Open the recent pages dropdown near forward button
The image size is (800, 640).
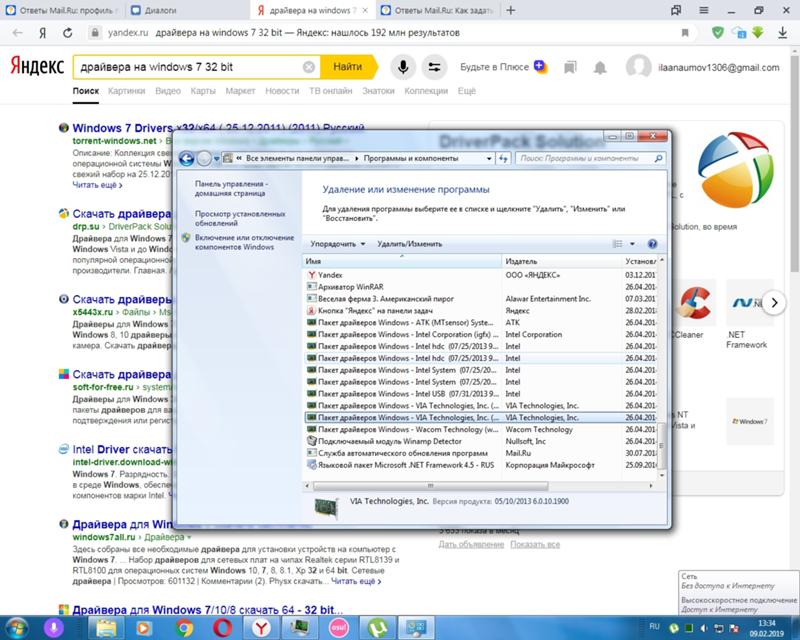(217, 159)
